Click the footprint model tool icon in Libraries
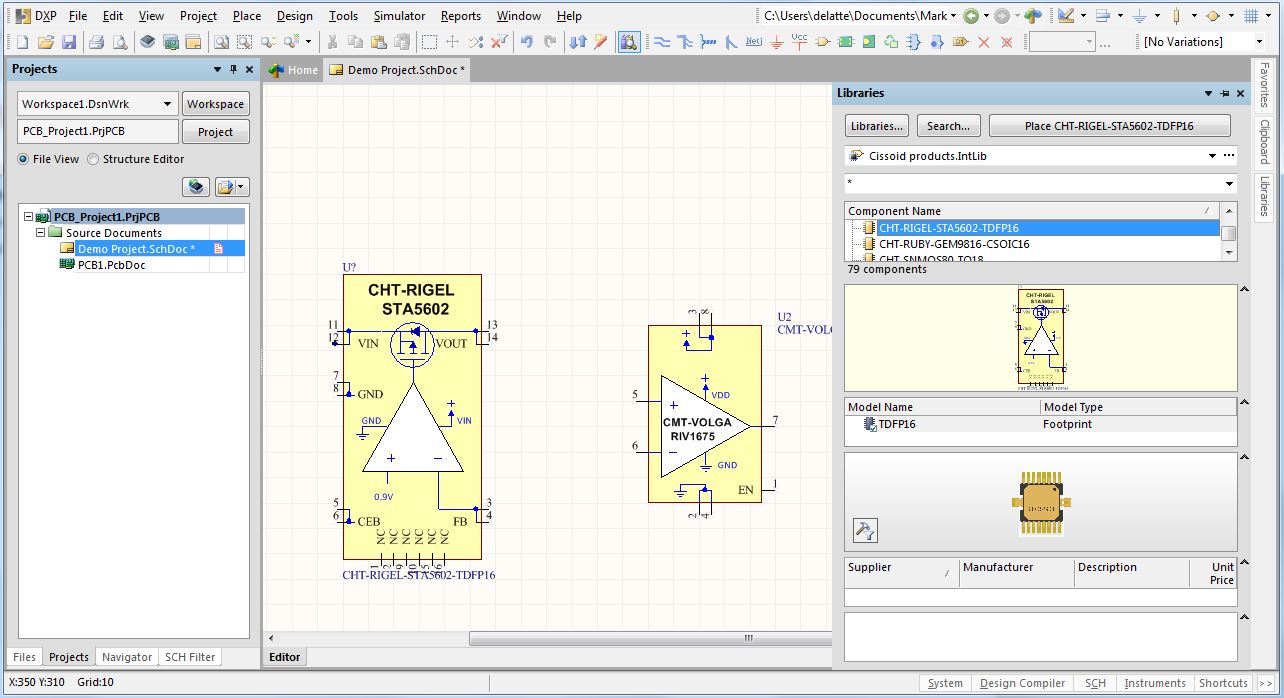Viewport: 1284px width, 698px height. (865, 530)
